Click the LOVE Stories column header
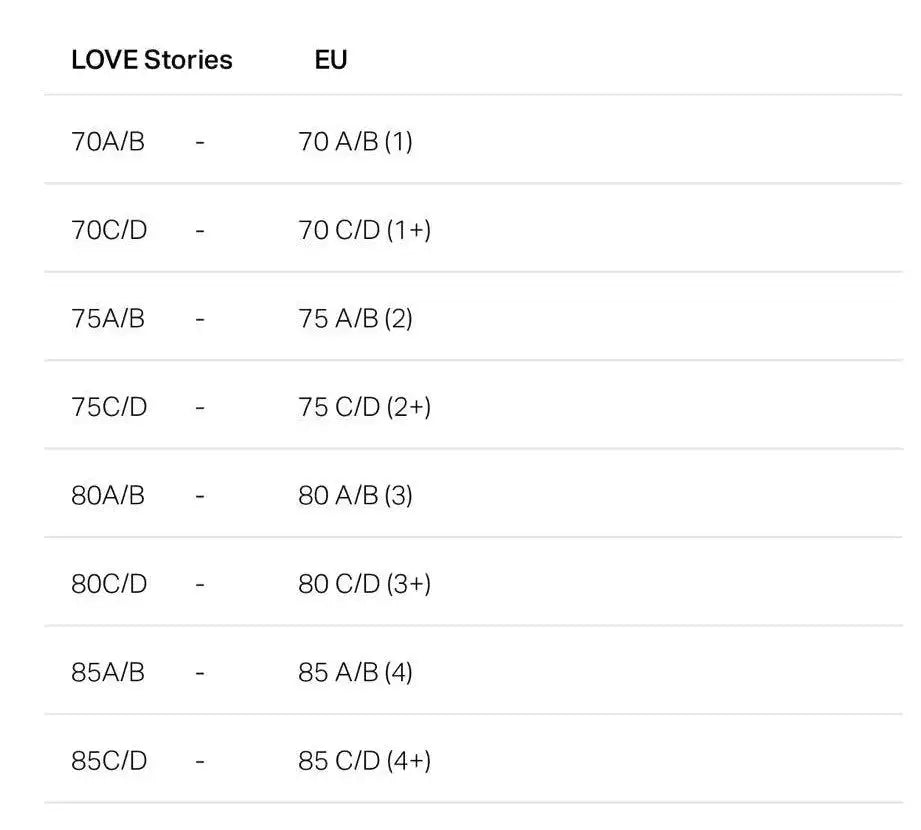The image size is (921, 830). click(x=151, y=60)
